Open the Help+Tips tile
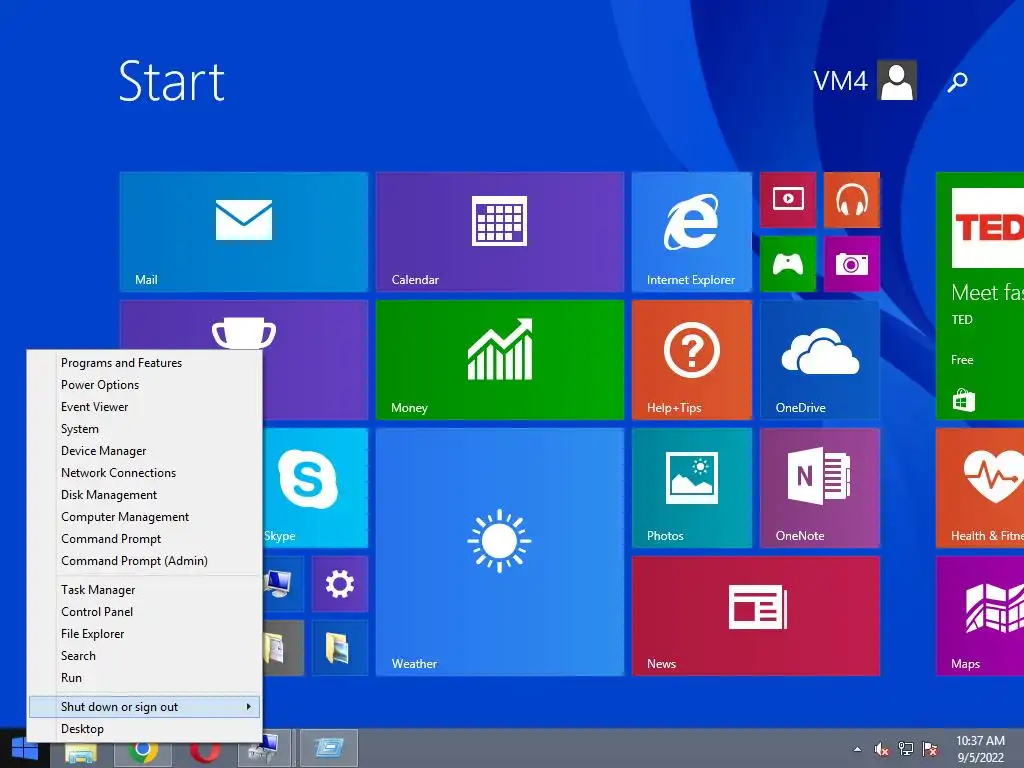 [692, 360]
